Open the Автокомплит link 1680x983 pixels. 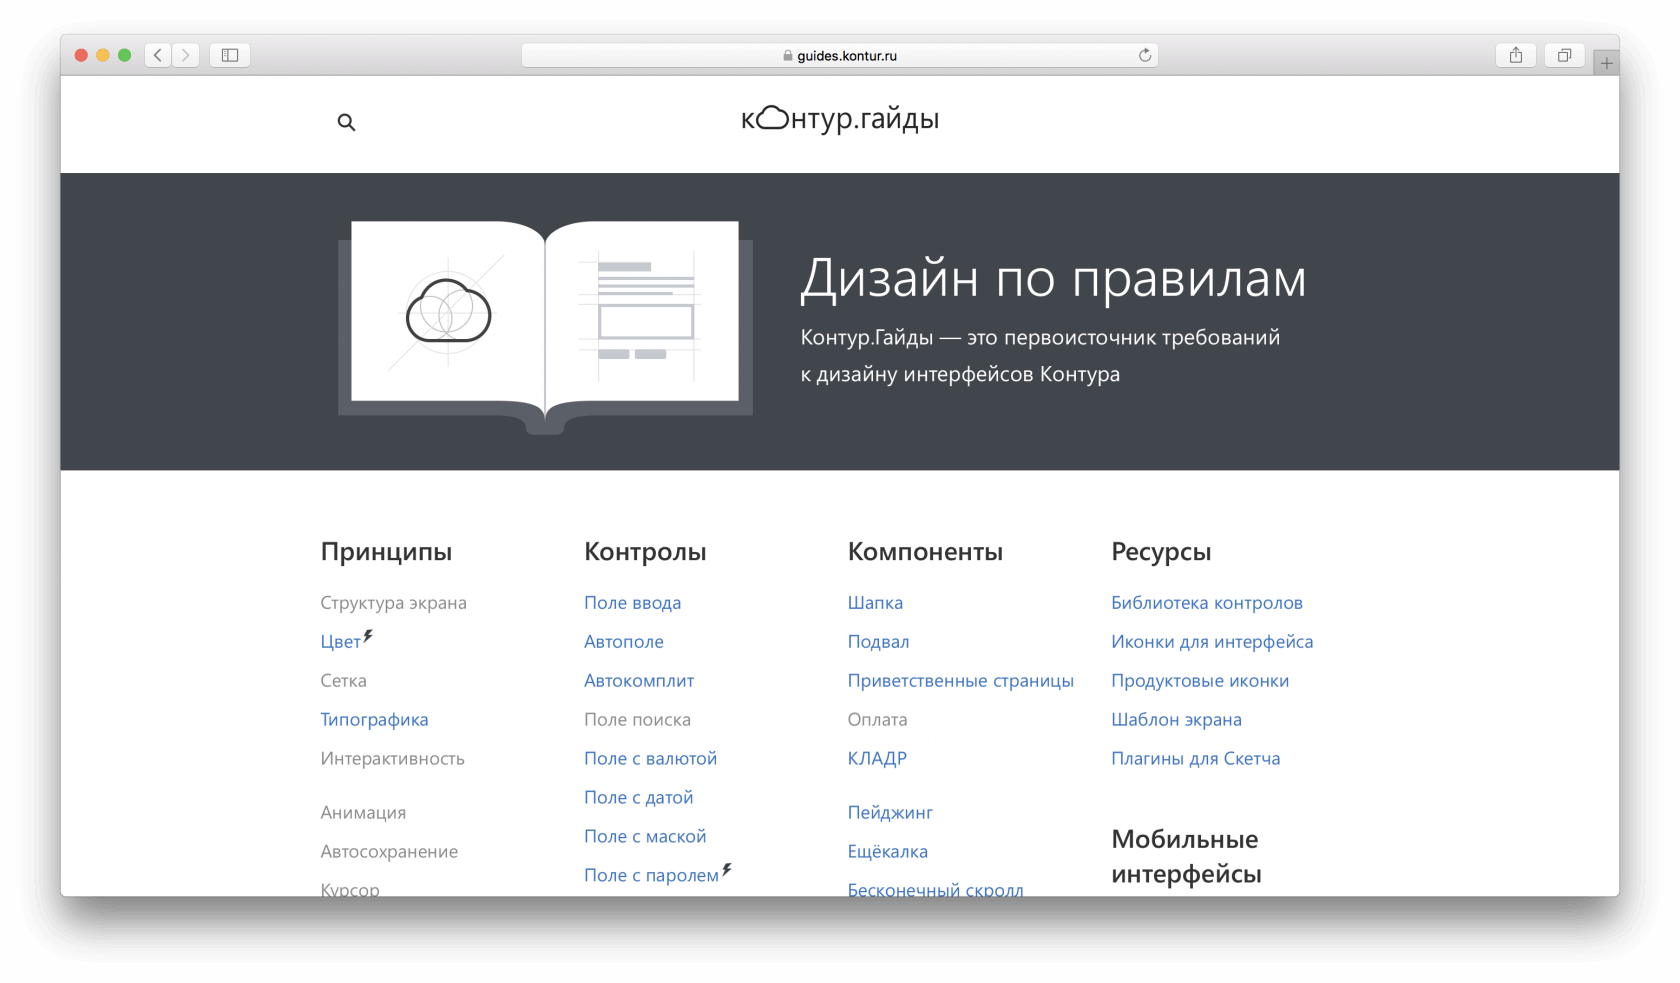(639, 681)
